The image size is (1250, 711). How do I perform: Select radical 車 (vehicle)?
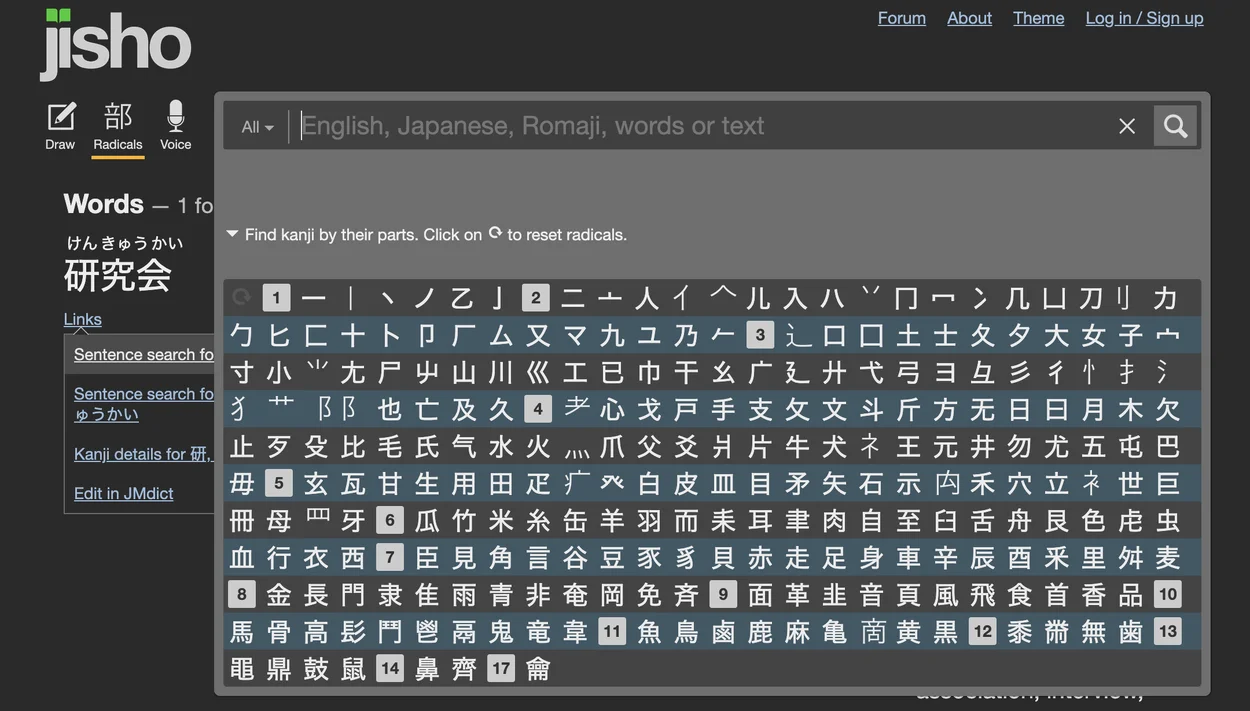908,557
